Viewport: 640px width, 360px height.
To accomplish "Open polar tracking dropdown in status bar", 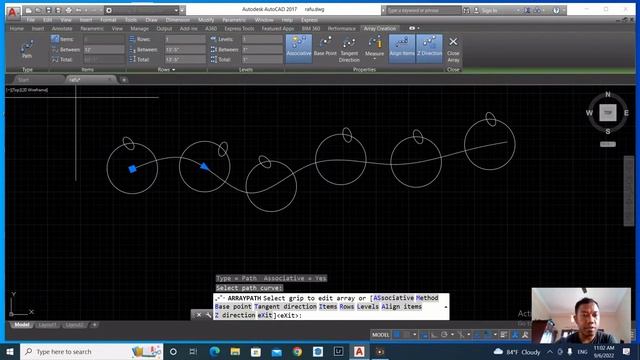I will click(x=452, y=335).
